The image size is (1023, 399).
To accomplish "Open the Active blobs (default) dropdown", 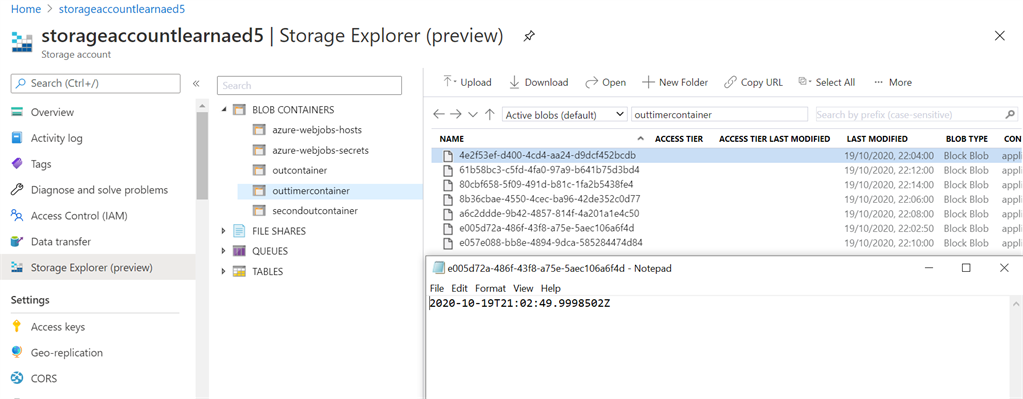I will (564, 115).
